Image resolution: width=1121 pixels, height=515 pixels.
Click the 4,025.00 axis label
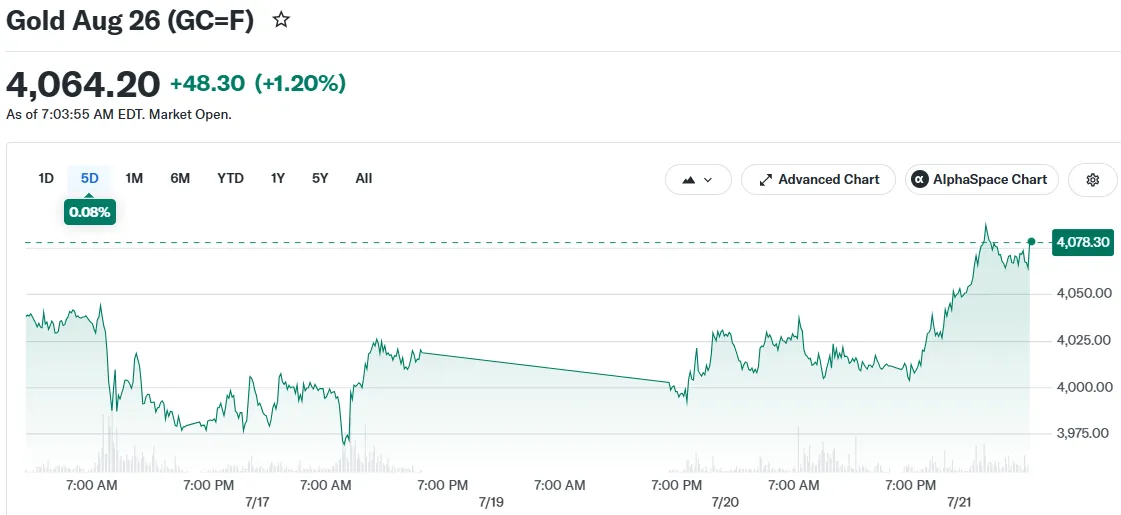[x=1084, y=340]
